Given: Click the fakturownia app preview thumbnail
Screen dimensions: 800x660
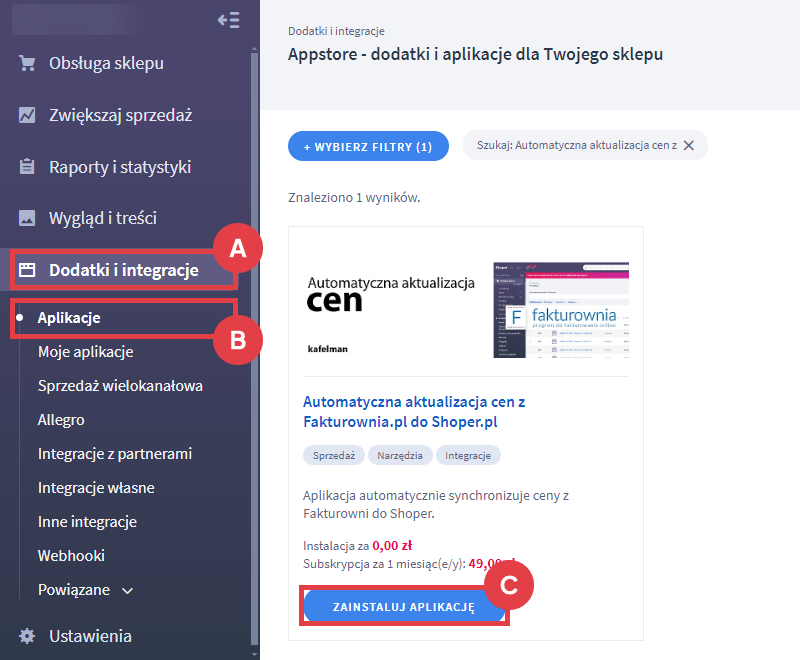Looking at the screenshot, I should click(561, 310).
